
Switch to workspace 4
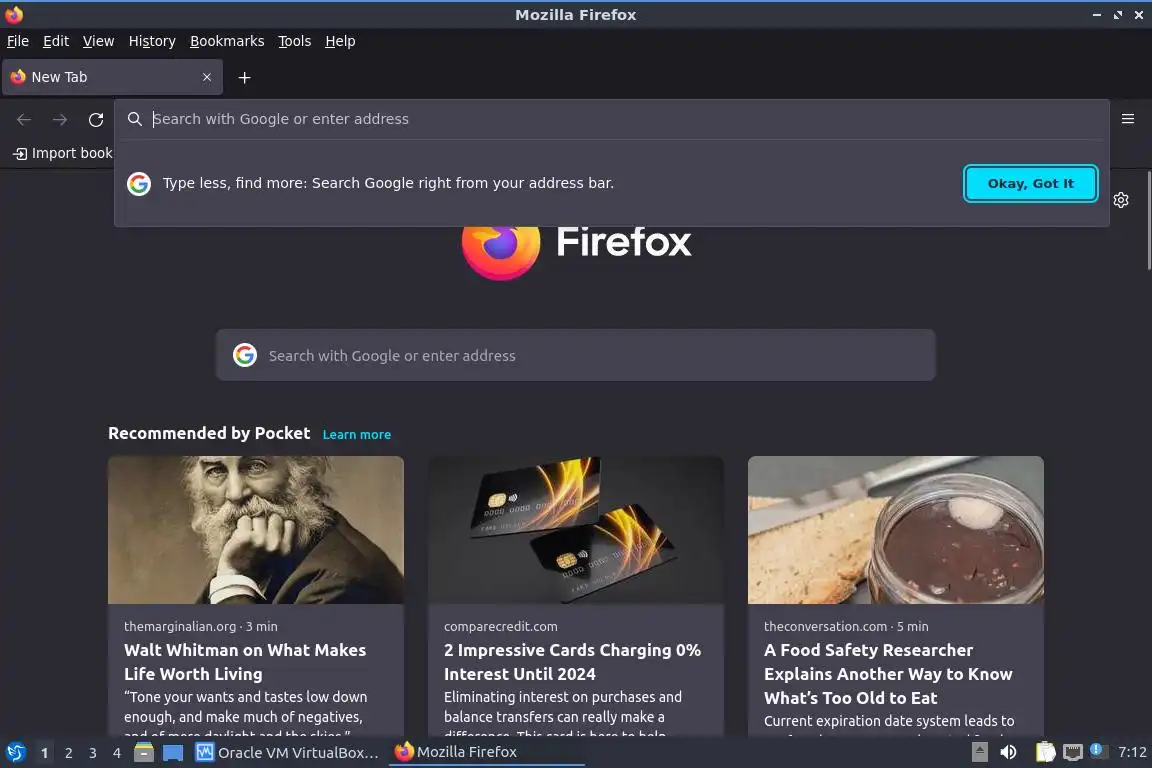point(117,753)
